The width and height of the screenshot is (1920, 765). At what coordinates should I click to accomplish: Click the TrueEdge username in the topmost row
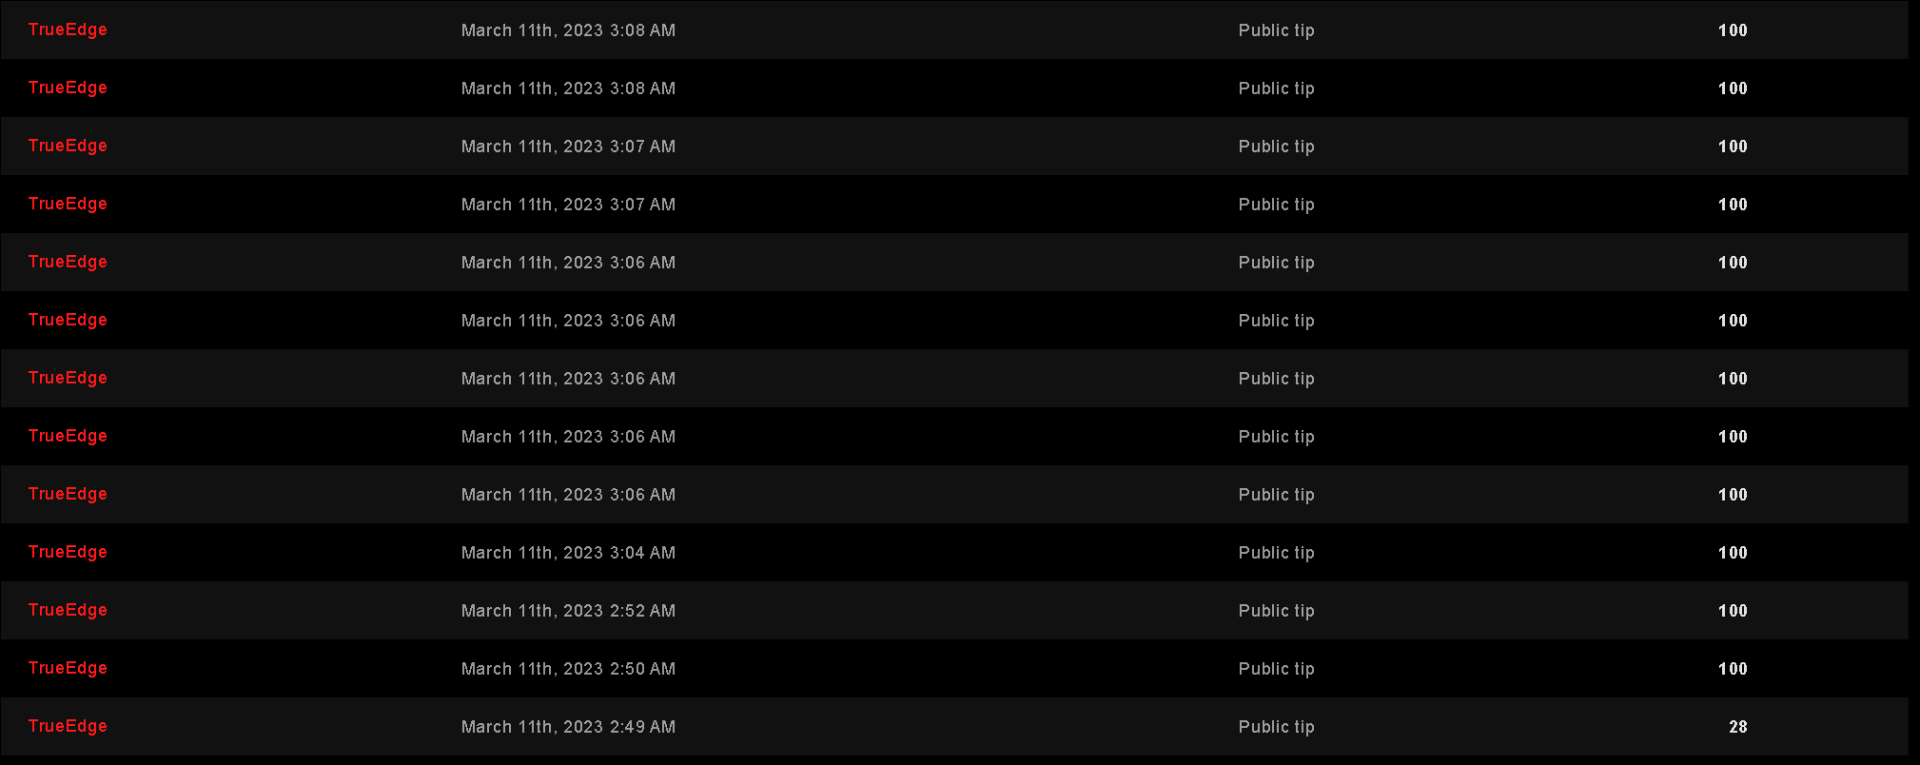point(67,30)
